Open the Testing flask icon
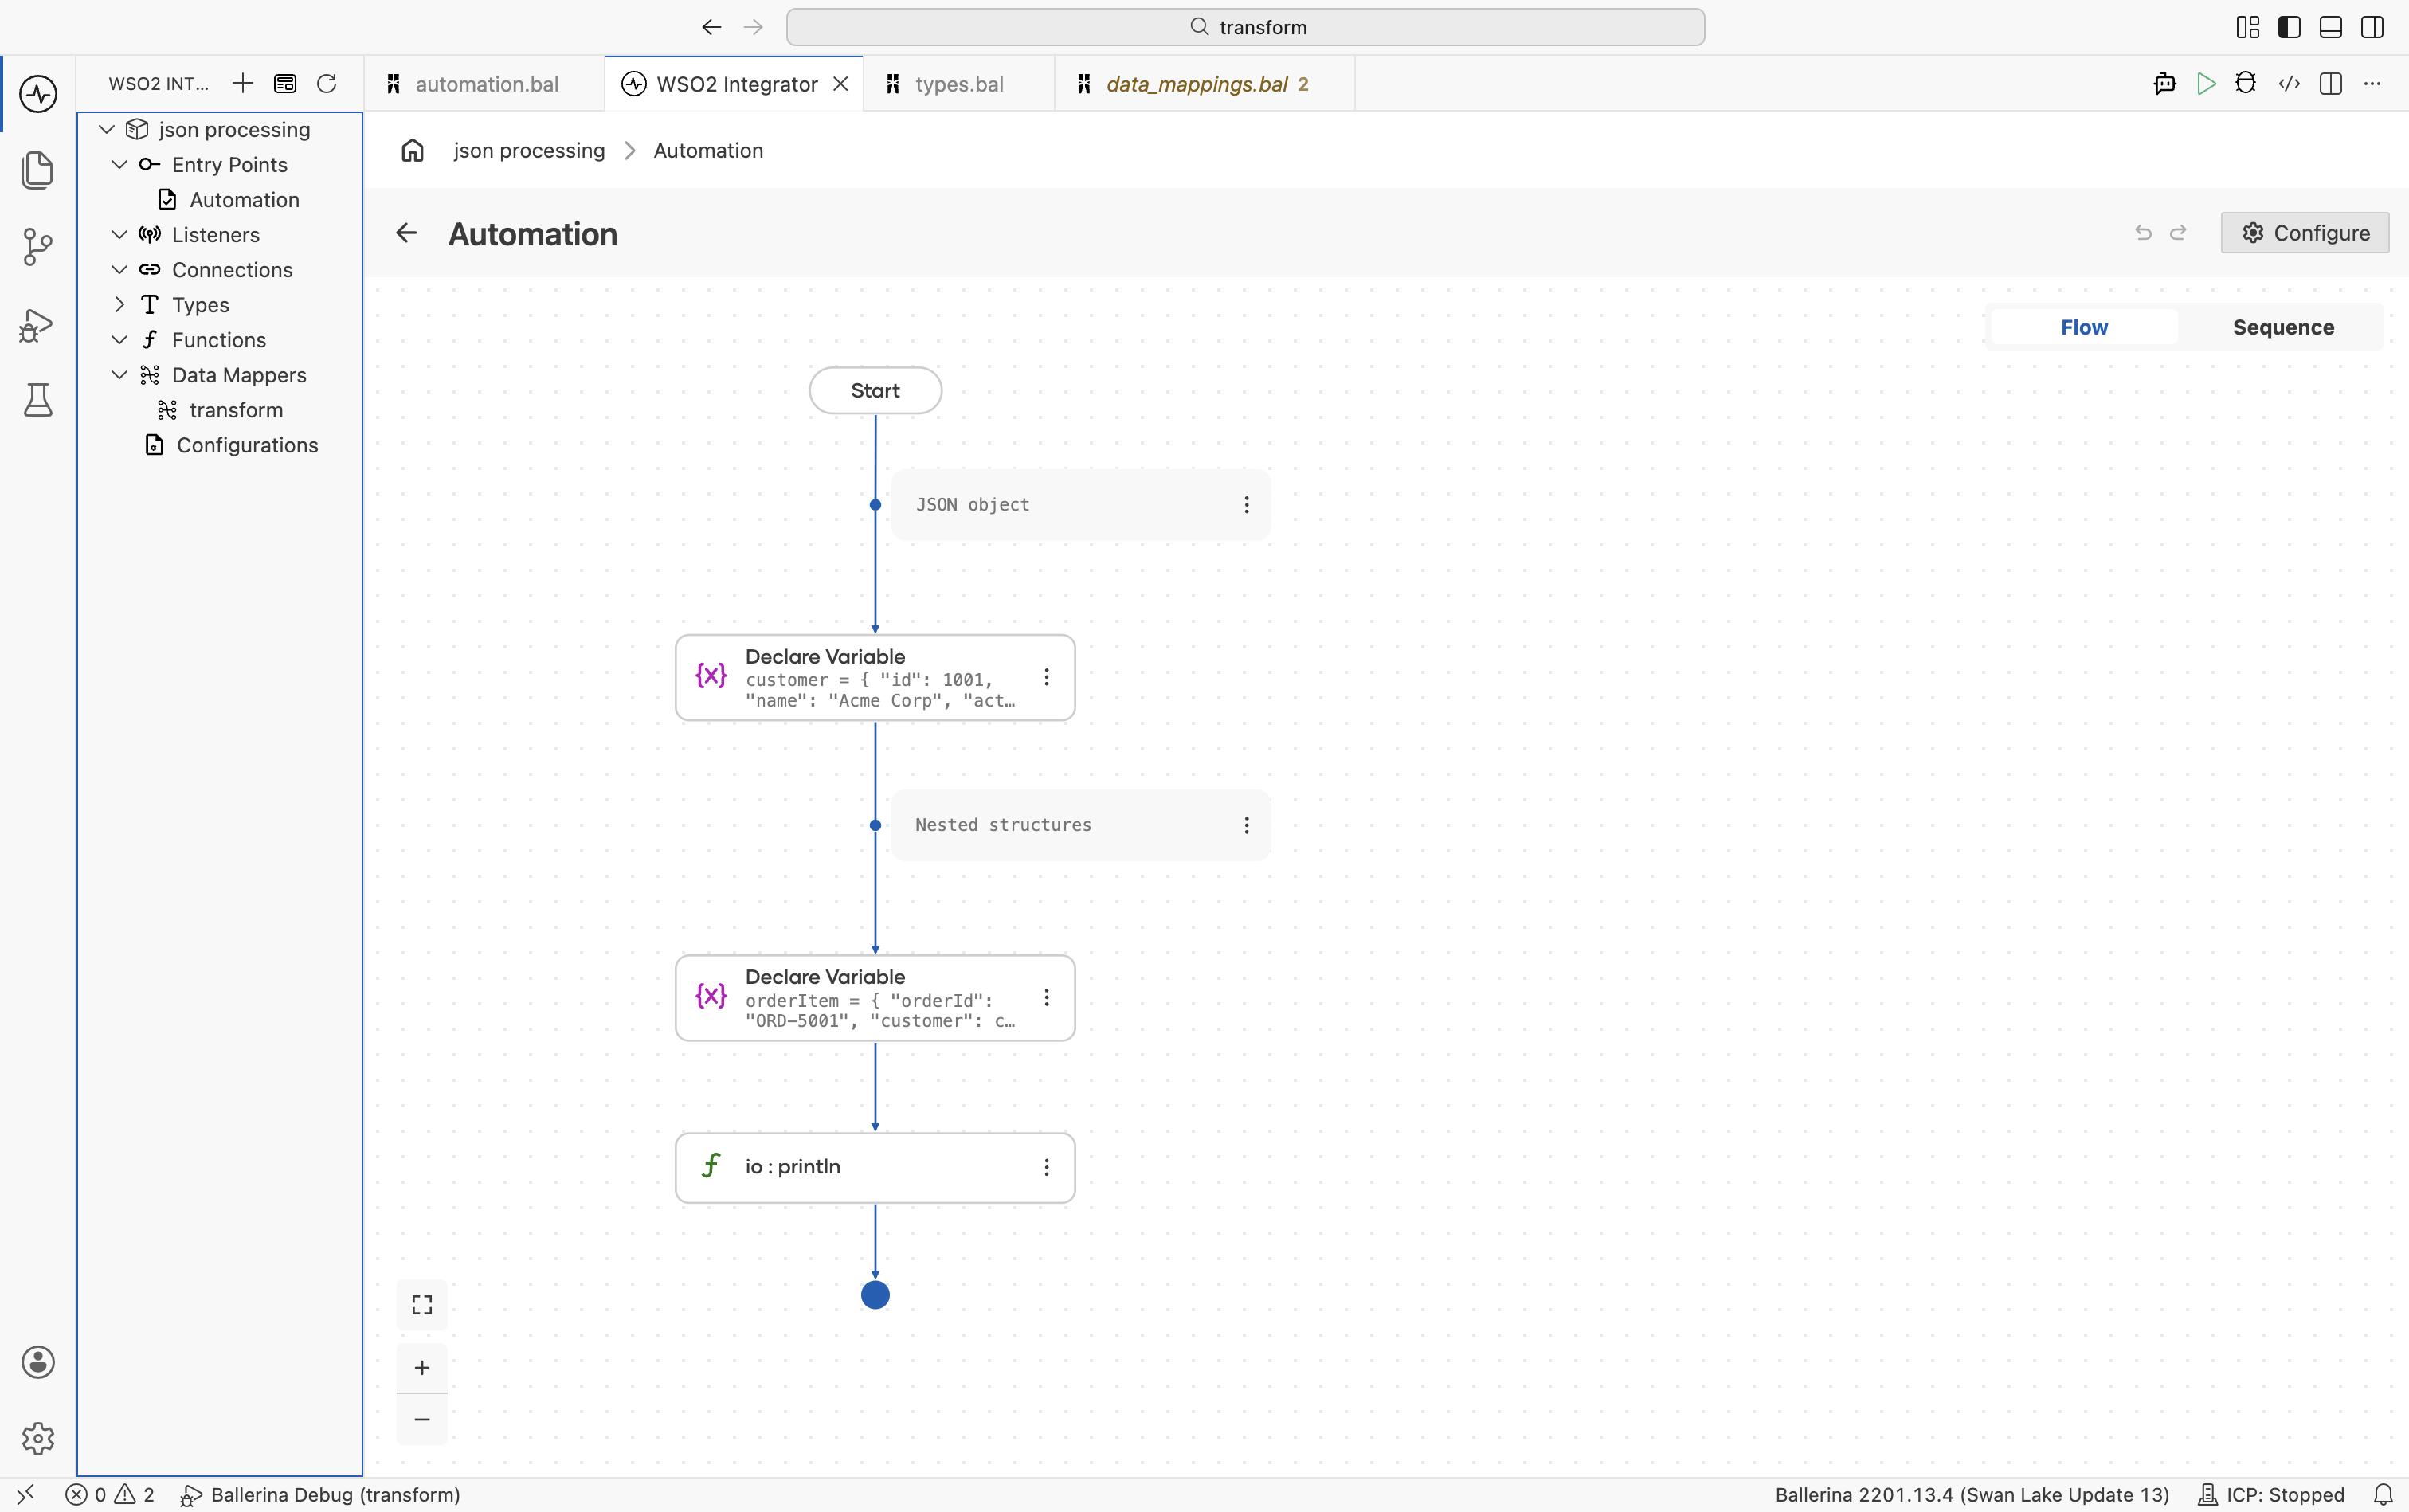The image size is (2409, 1512). point(38,400)
